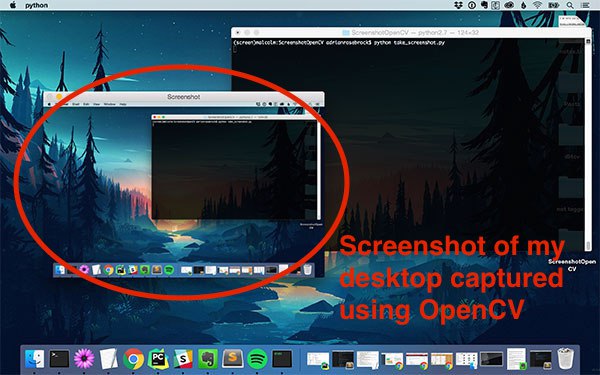
Task: Open Finder from the Dock
Action: pos(34,359)
